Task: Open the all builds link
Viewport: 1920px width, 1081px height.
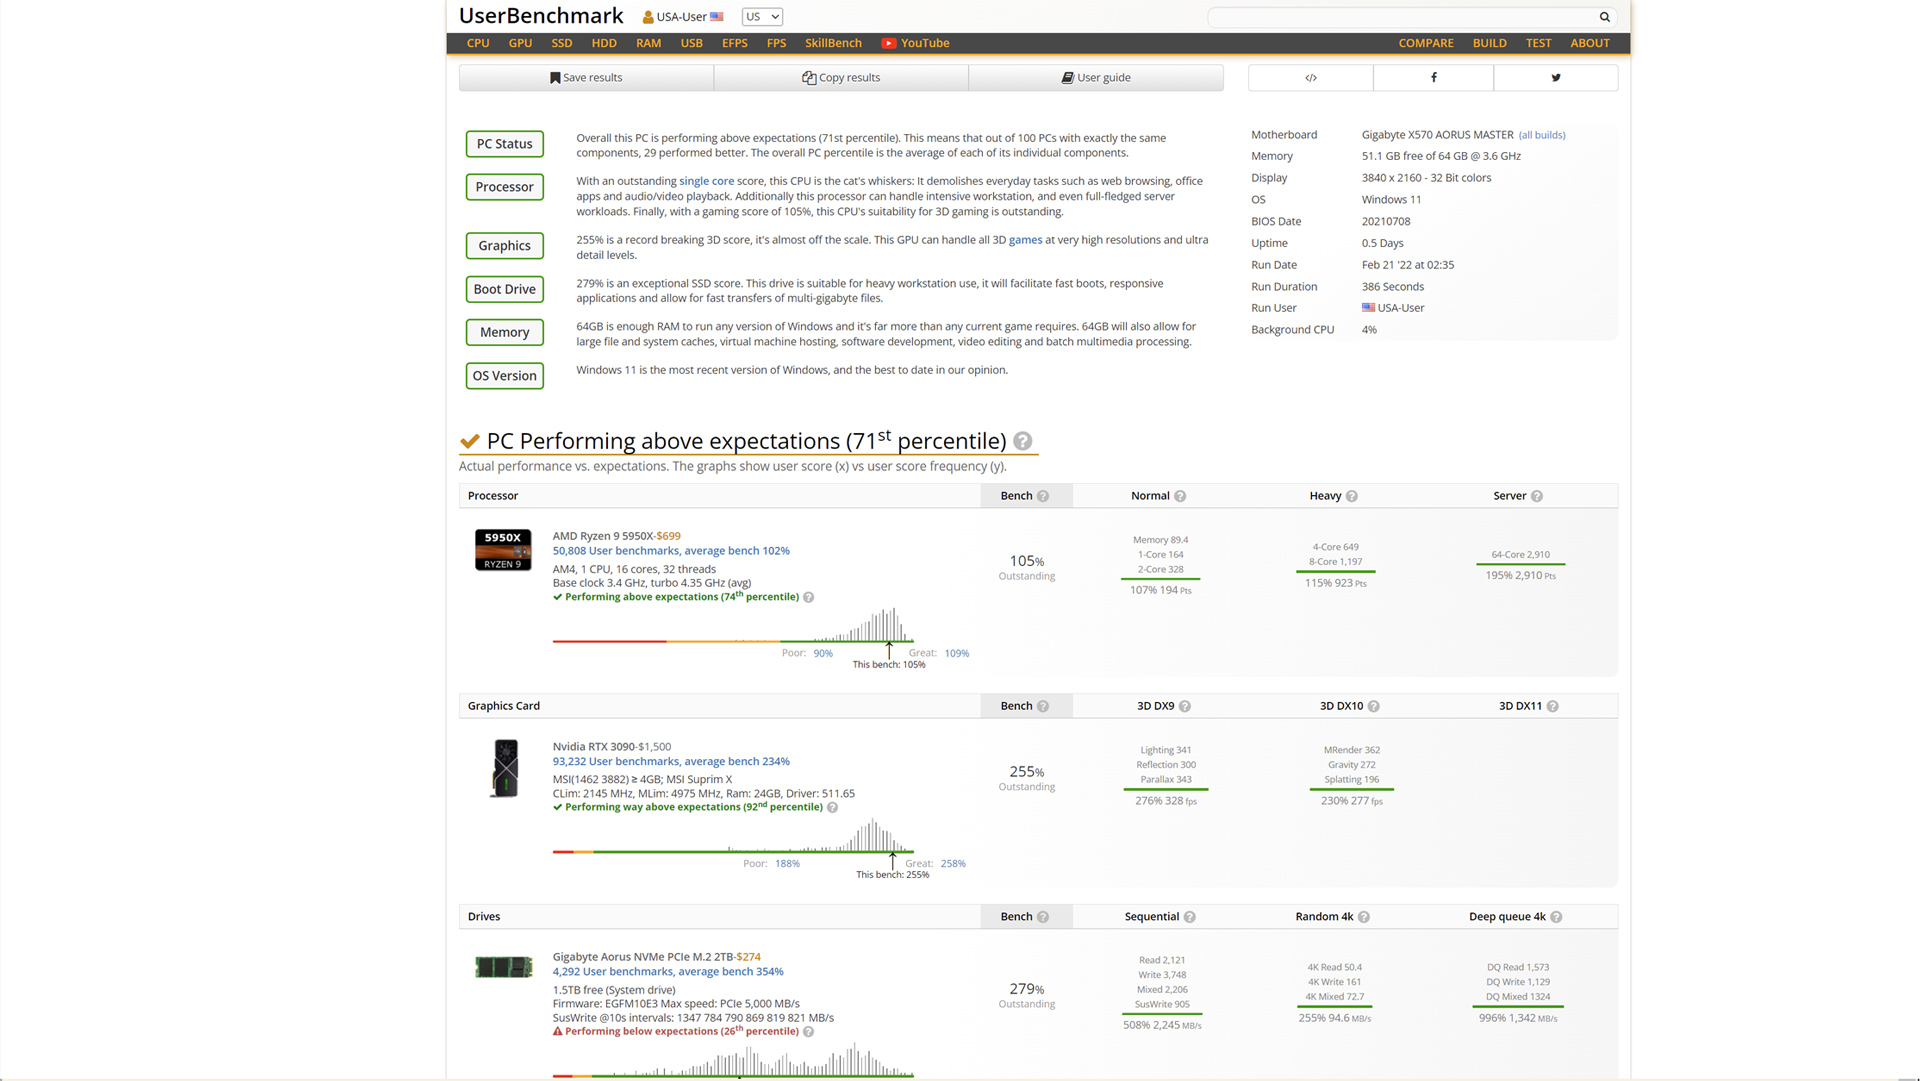Action: 1541,135
